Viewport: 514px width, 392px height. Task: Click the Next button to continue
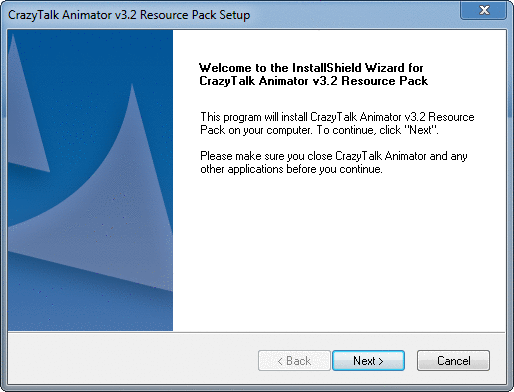click(x=368, y=360)
